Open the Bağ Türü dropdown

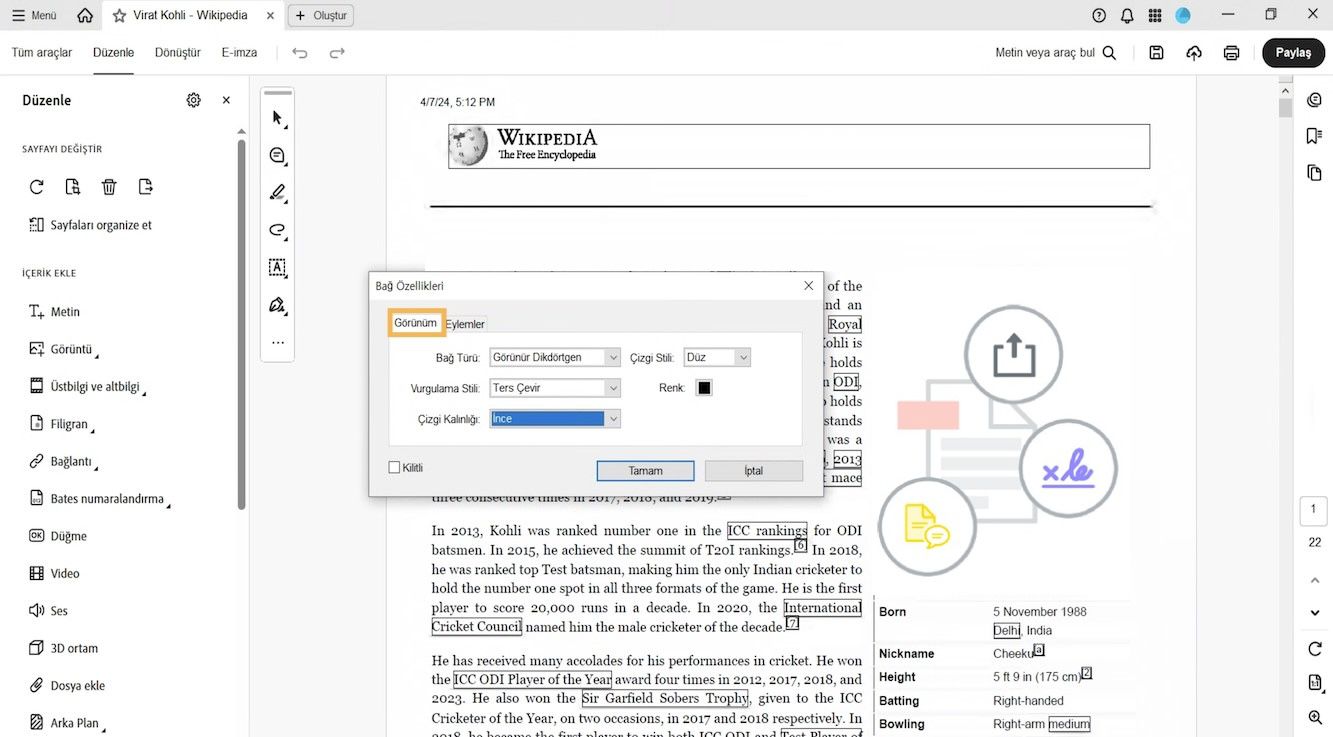[x=555, y=357]
